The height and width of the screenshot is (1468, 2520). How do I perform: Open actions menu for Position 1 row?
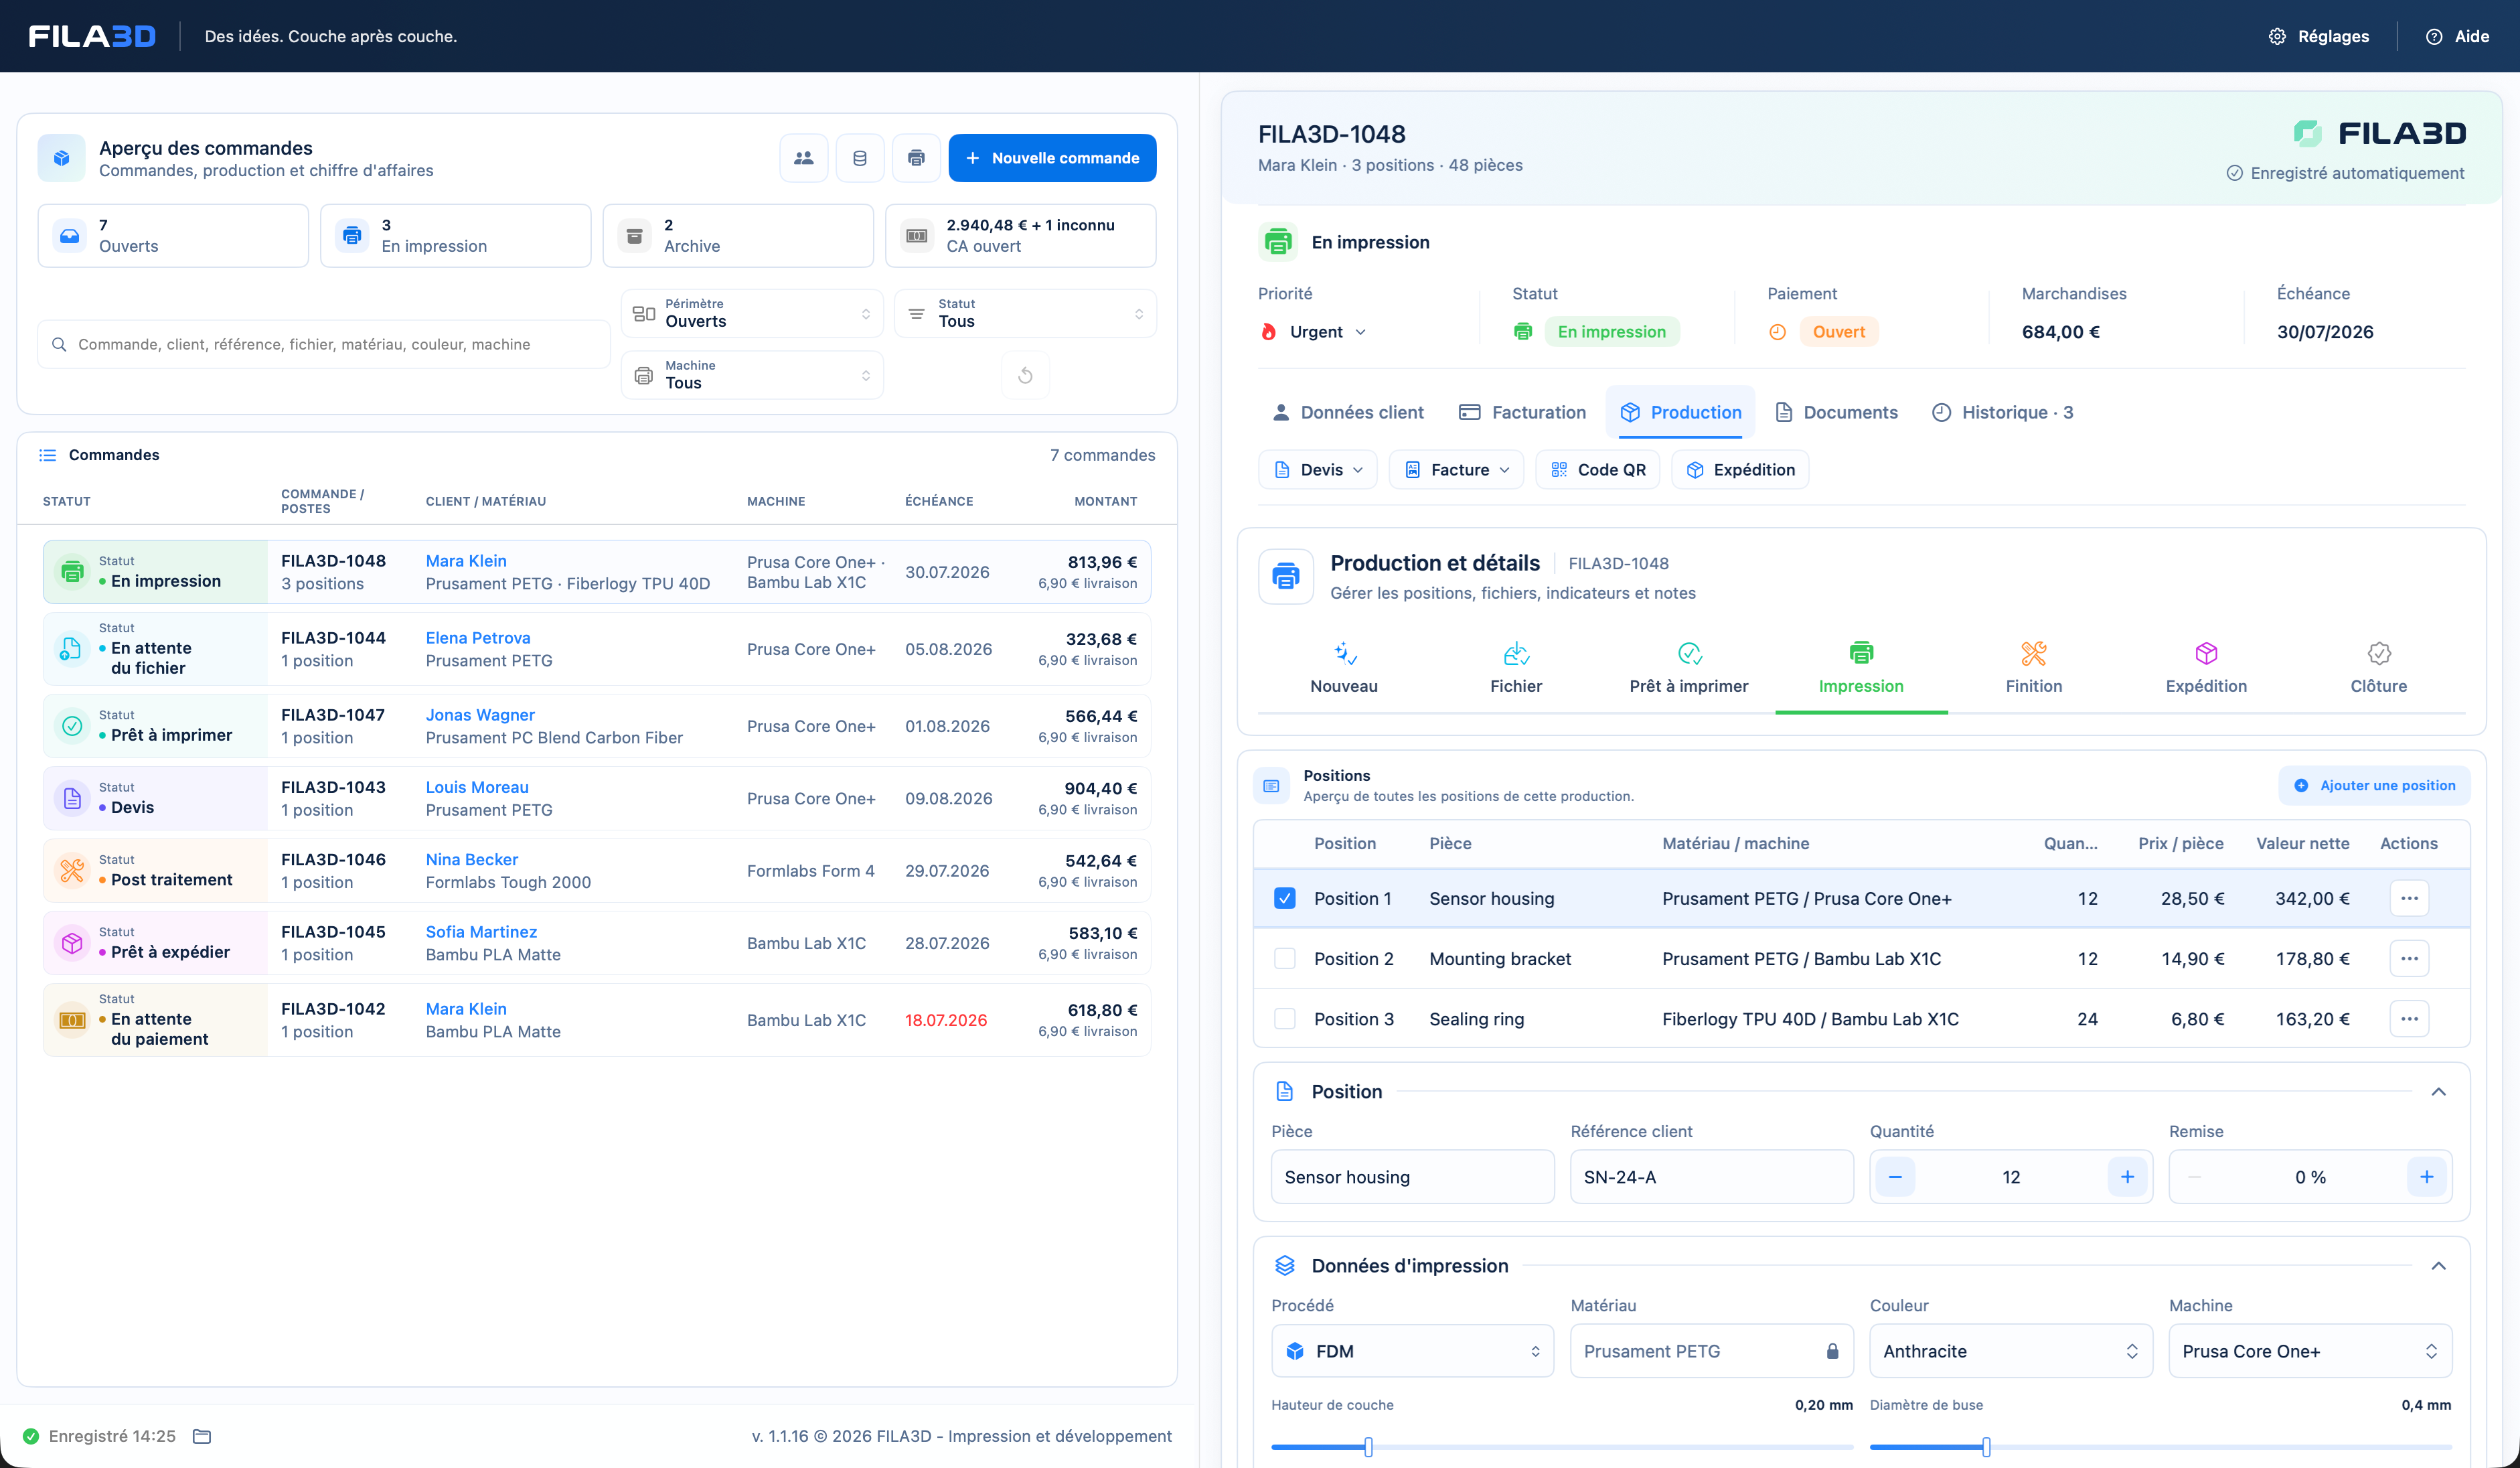tap(2409, 898)
